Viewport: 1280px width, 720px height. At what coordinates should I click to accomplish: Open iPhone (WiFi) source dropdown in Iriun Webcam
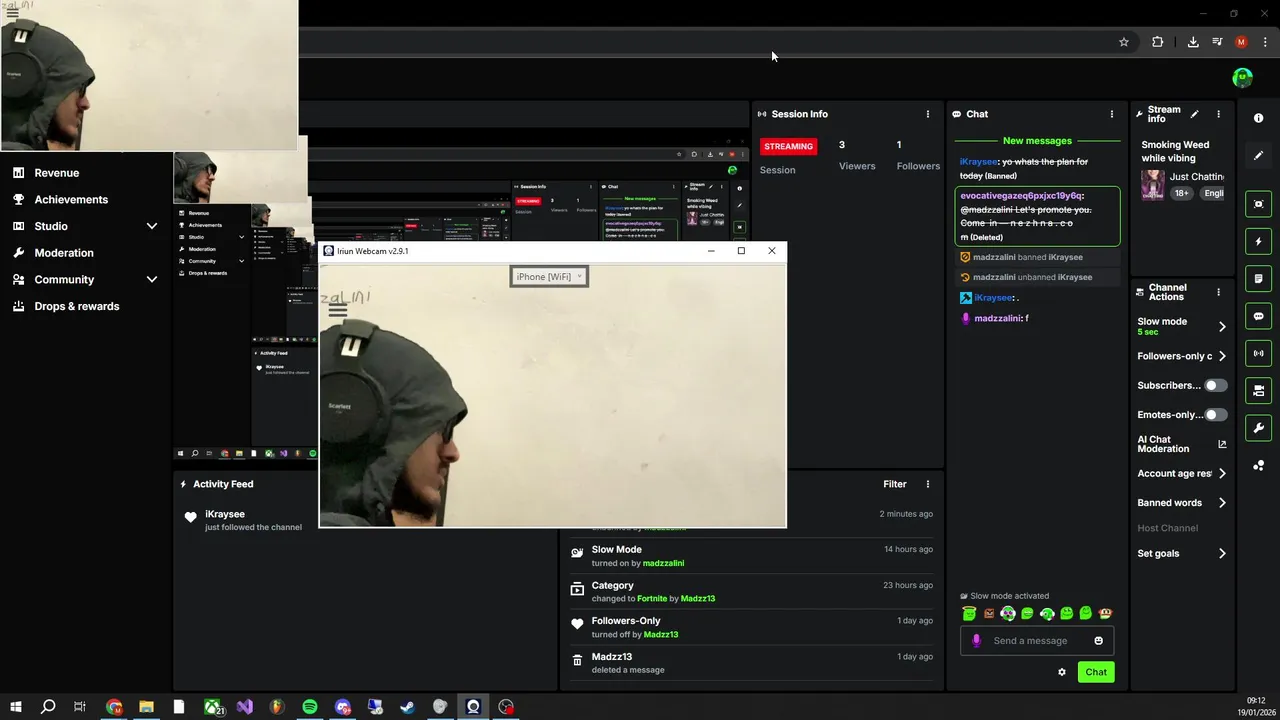coord(549,277)
